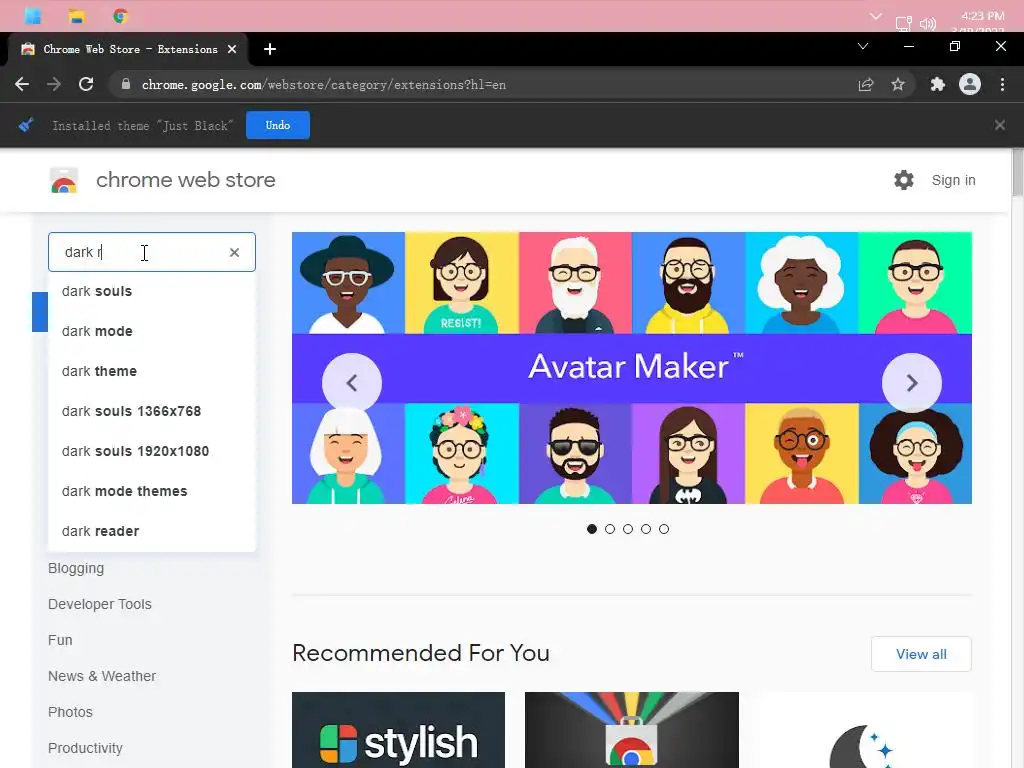The width and height of the screenshot is (1024, 768).
Task: Open Chrome's three-dot menu
Action: [1002, 84]
